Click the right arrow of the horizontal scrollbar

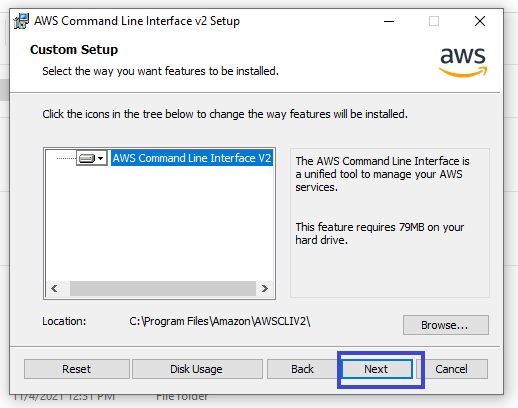tap(265, 288)
